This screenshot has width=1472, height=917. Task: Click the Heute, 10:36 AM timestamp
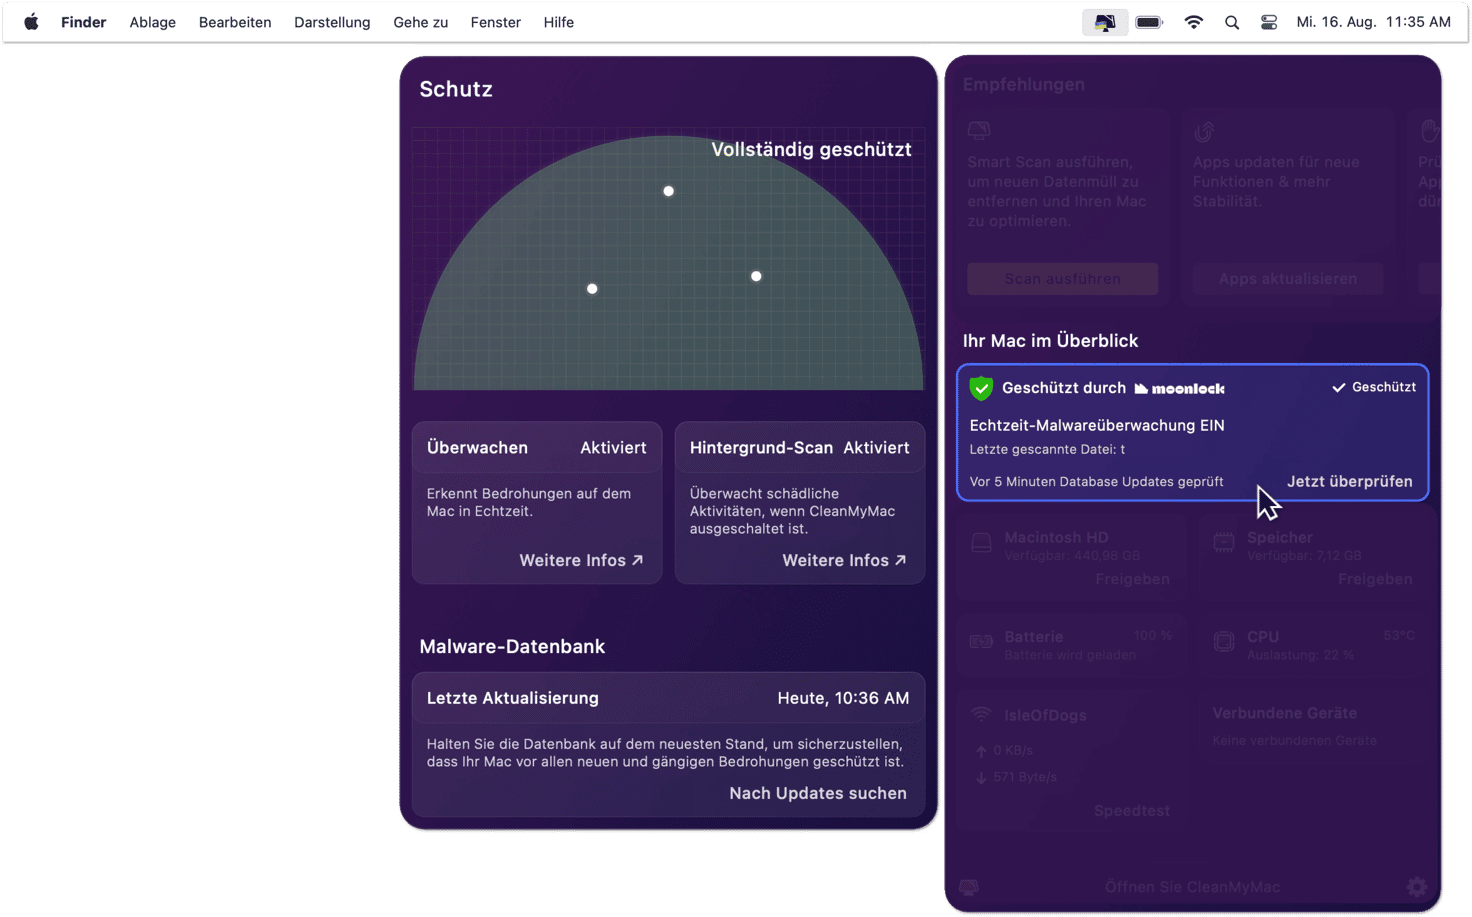843,698
